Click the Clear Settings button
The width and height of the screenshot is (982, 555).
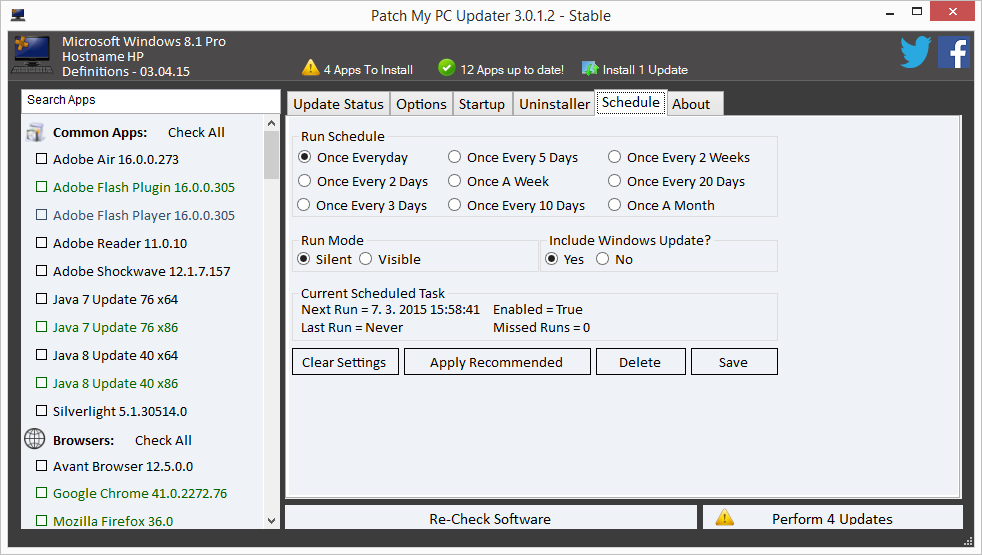pyautogui.click(x=345, y=362)
